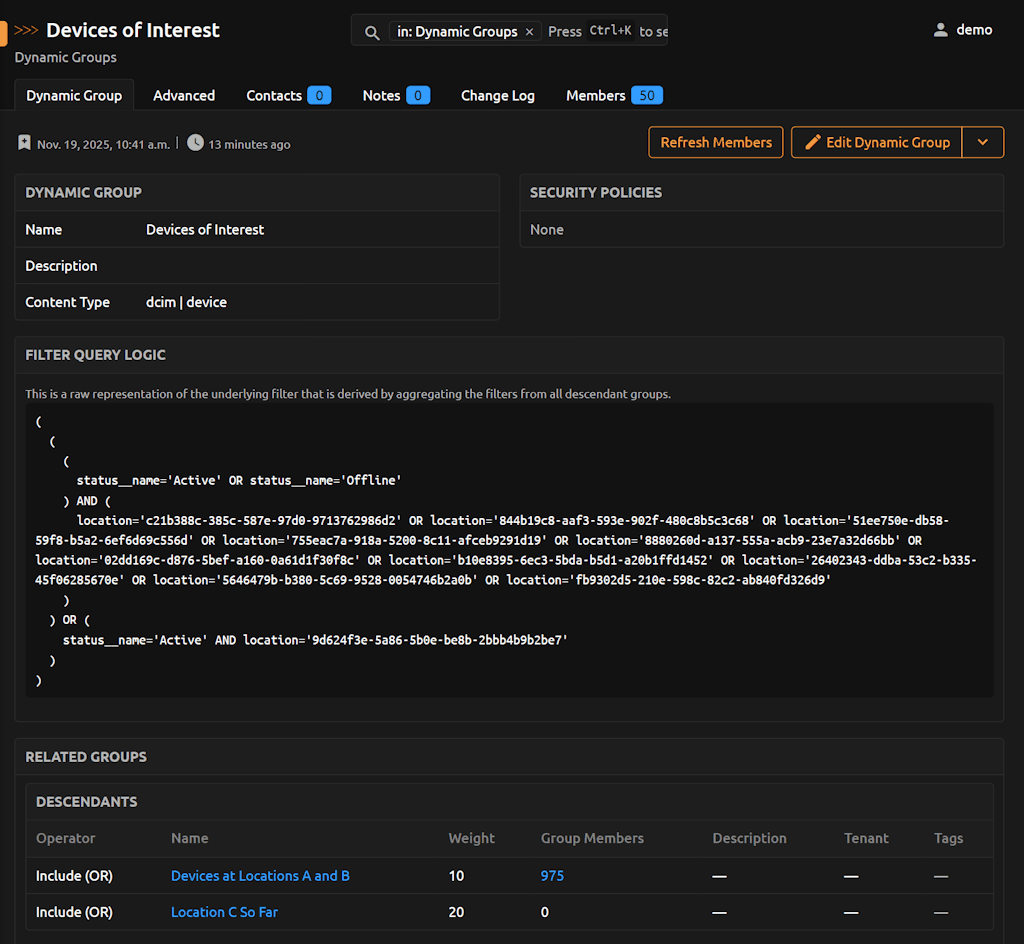Click the 975 group members count link
1024x944 pixels.
click(552, 876)
